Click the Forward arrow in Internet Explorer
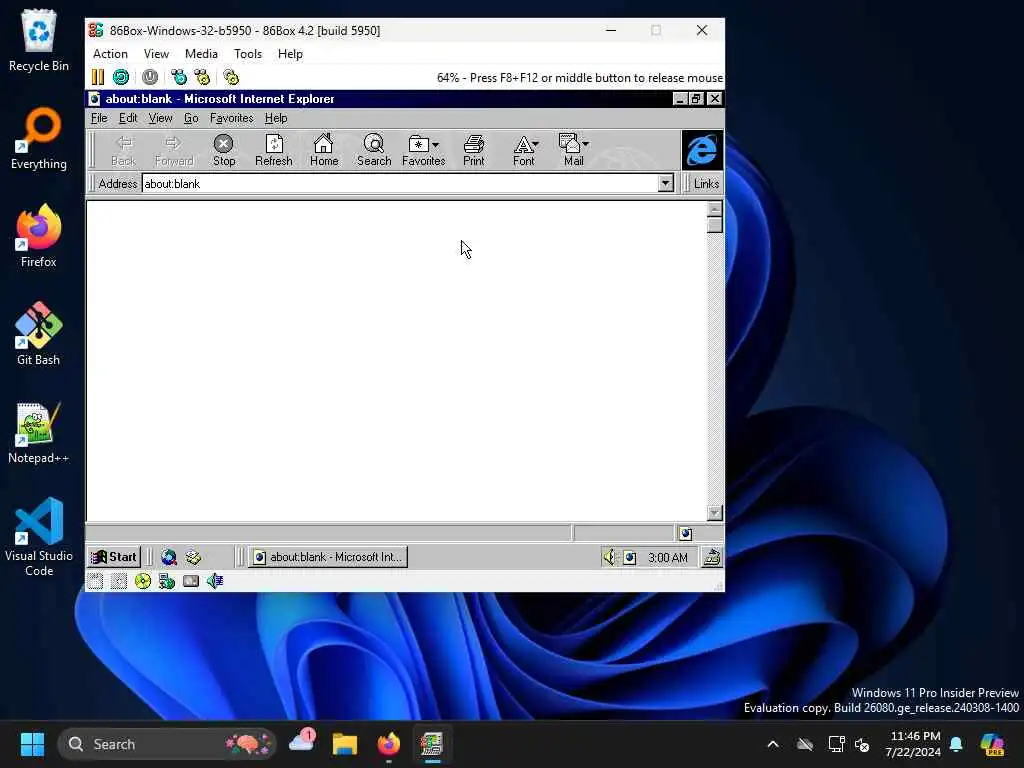This screenshot has height=768, width=1024. tap(174, 150)
